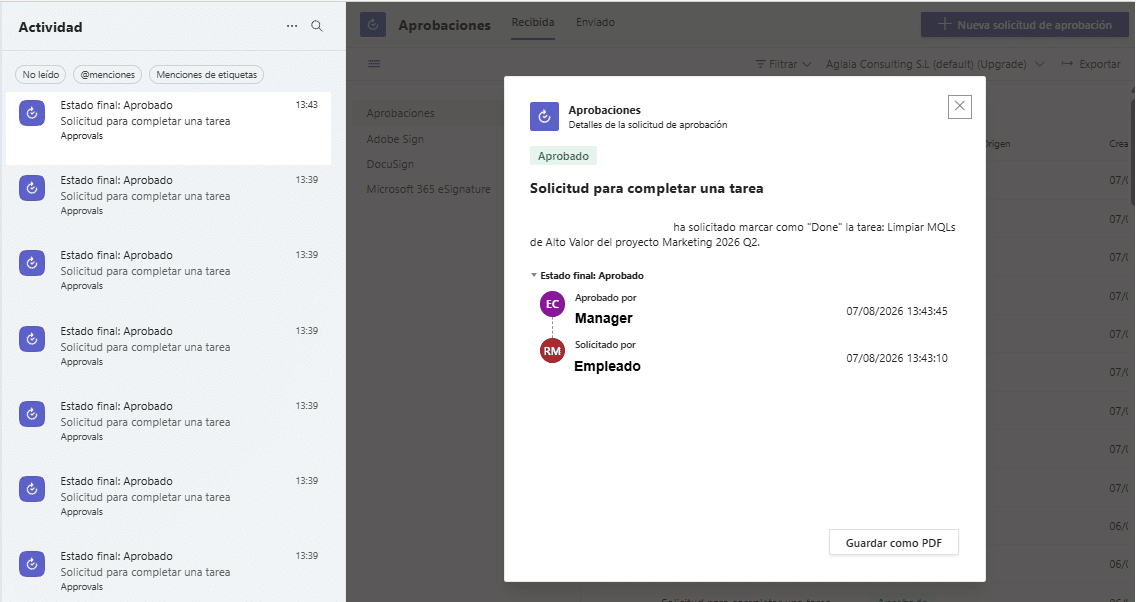Select Microsoft 365 eSignature in the list

tap(428, 189)
